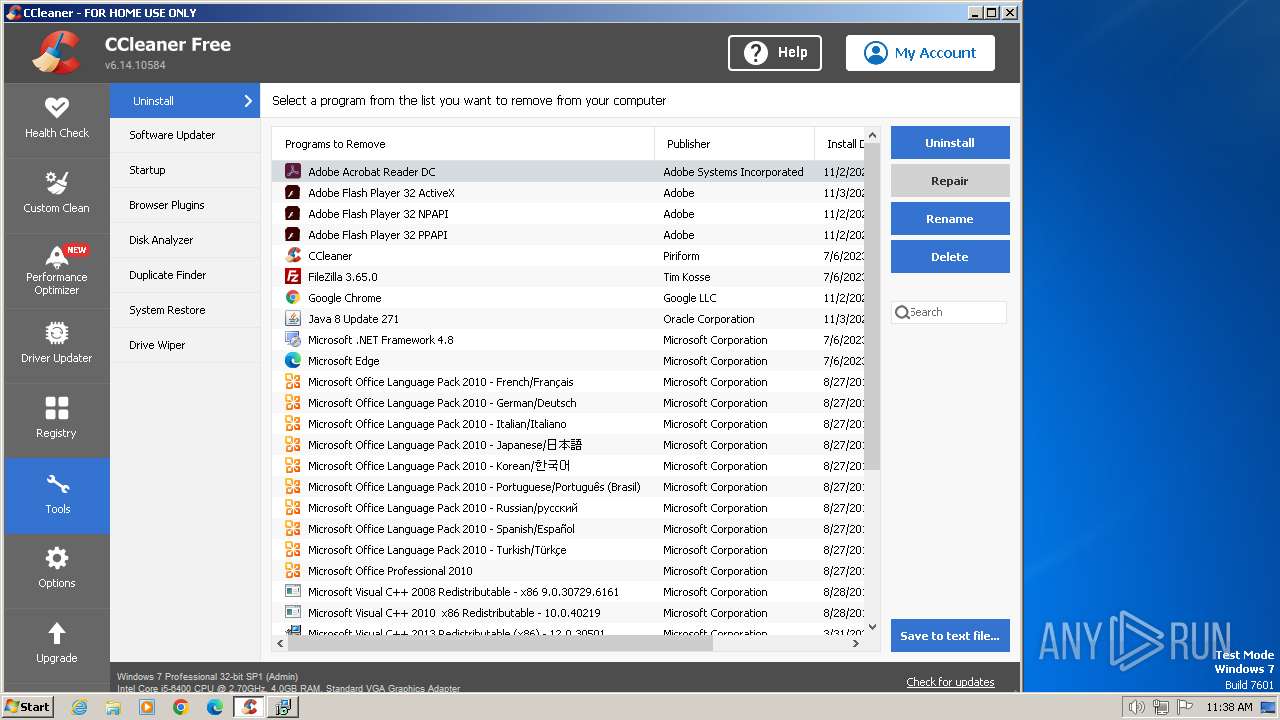Select Visual C++ 2010 x86 Redistributable row

568,612
